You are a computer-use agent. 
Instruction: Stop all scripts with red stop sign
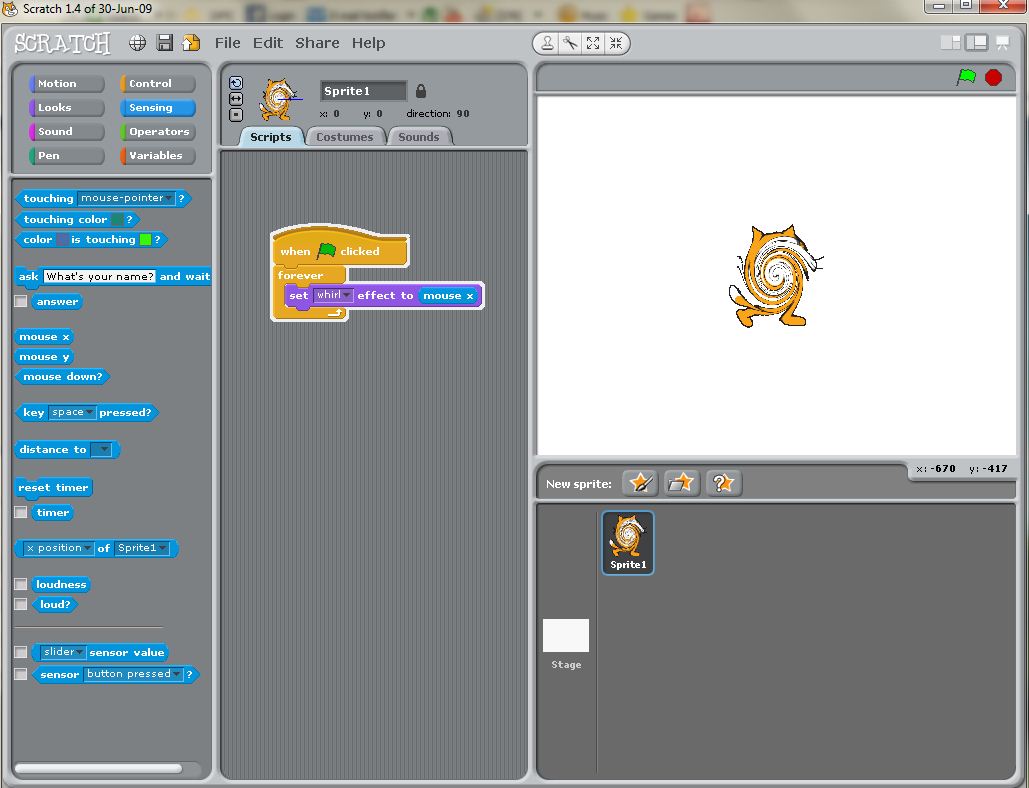tap(994, 77)
